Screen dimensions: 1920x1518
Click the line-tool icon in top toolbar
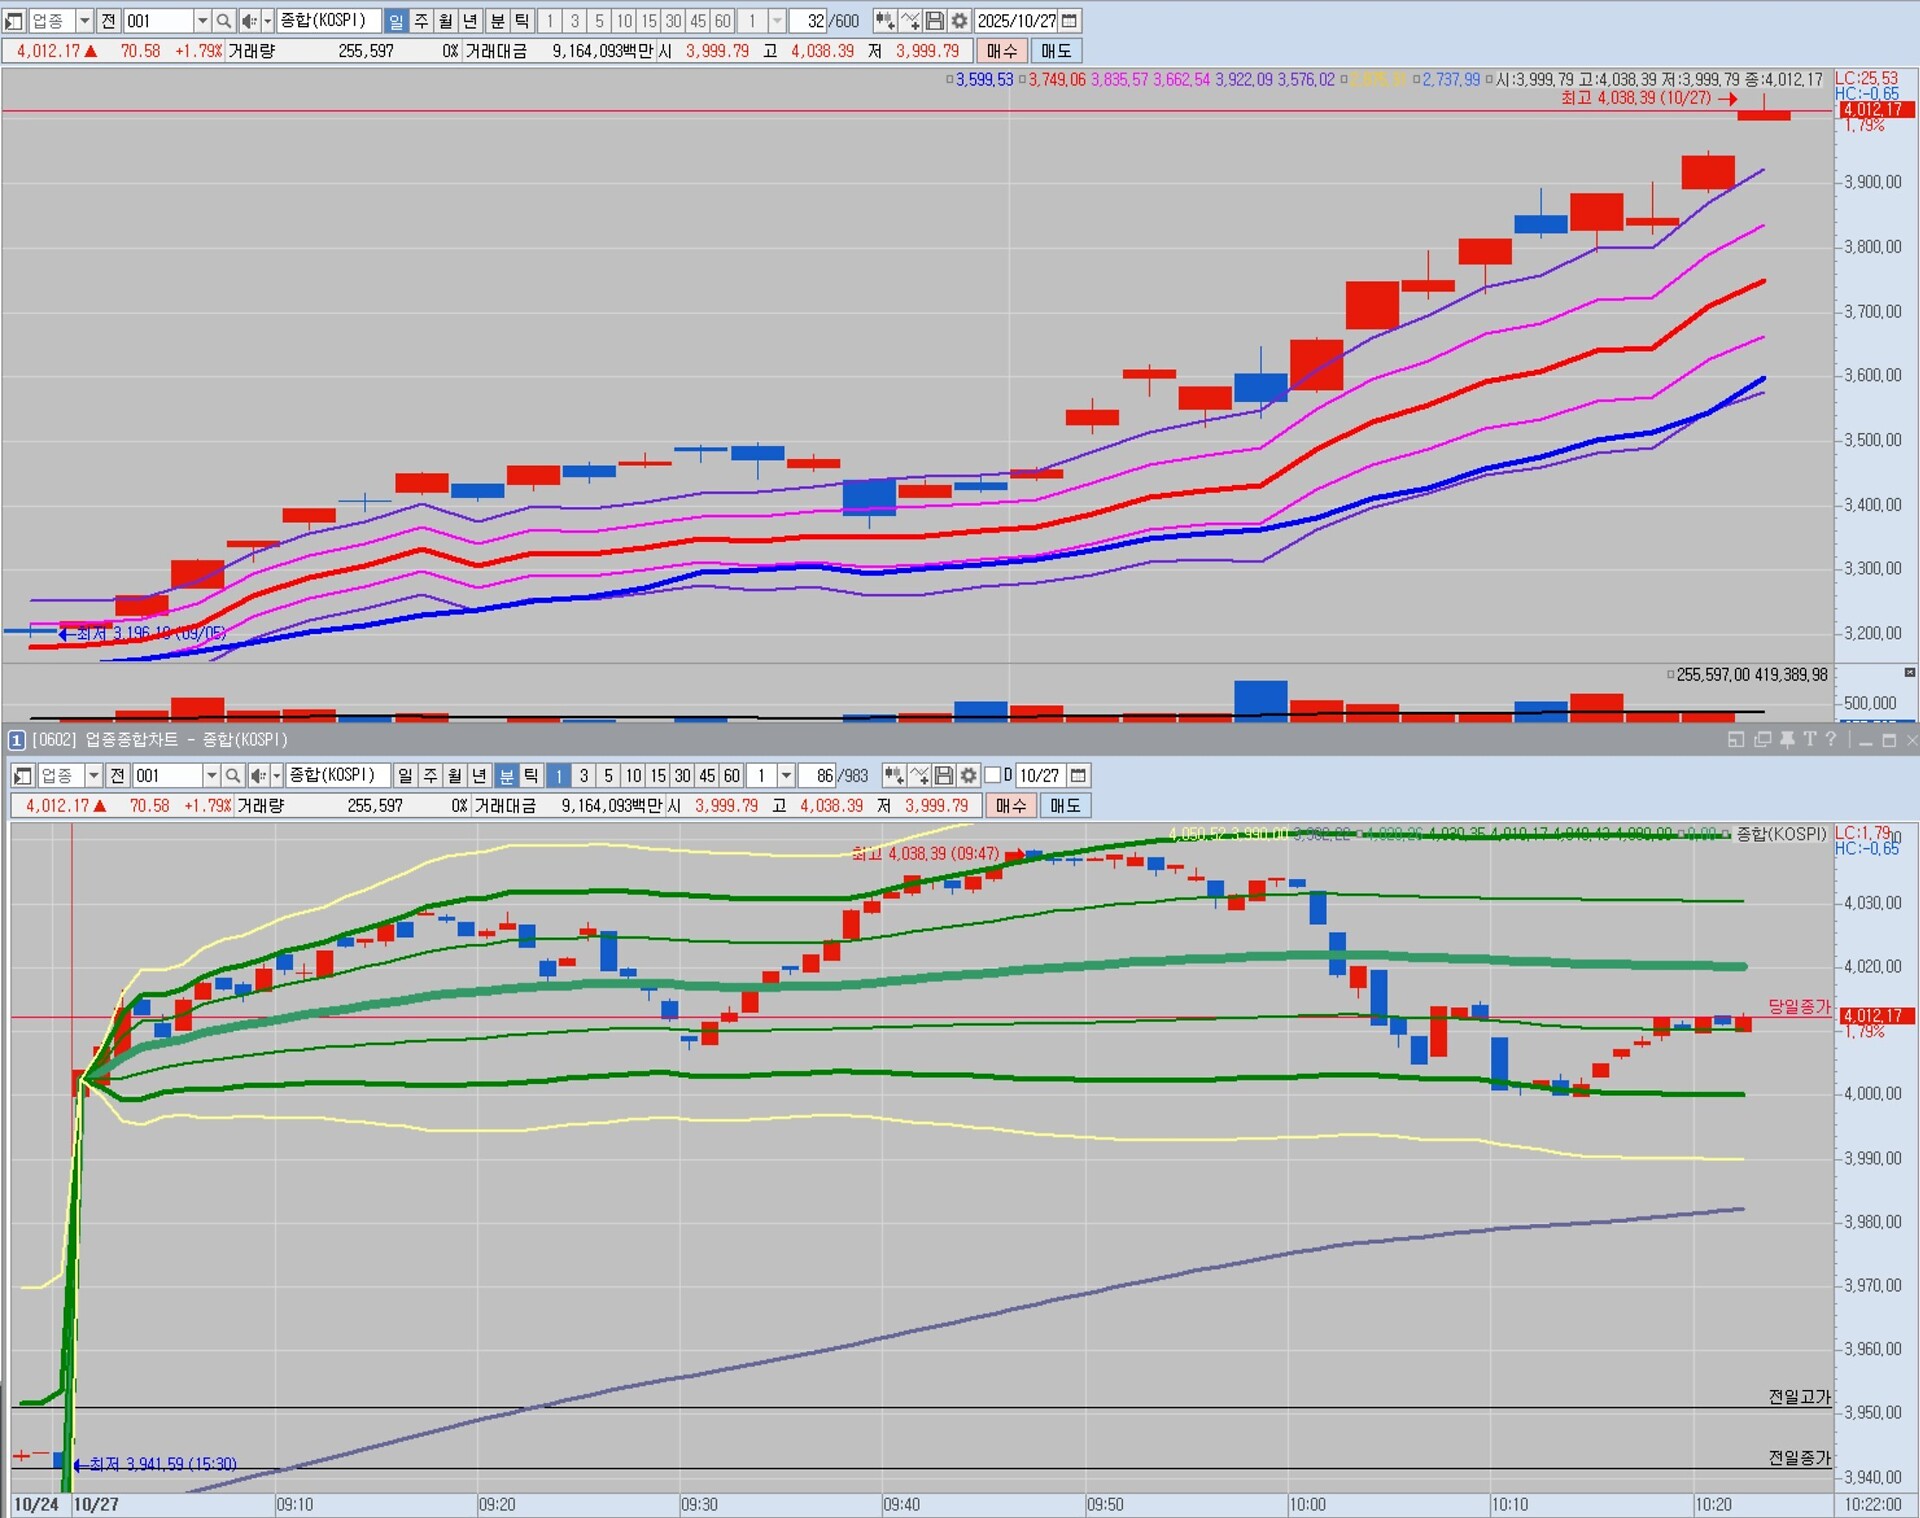click(910, 21)
